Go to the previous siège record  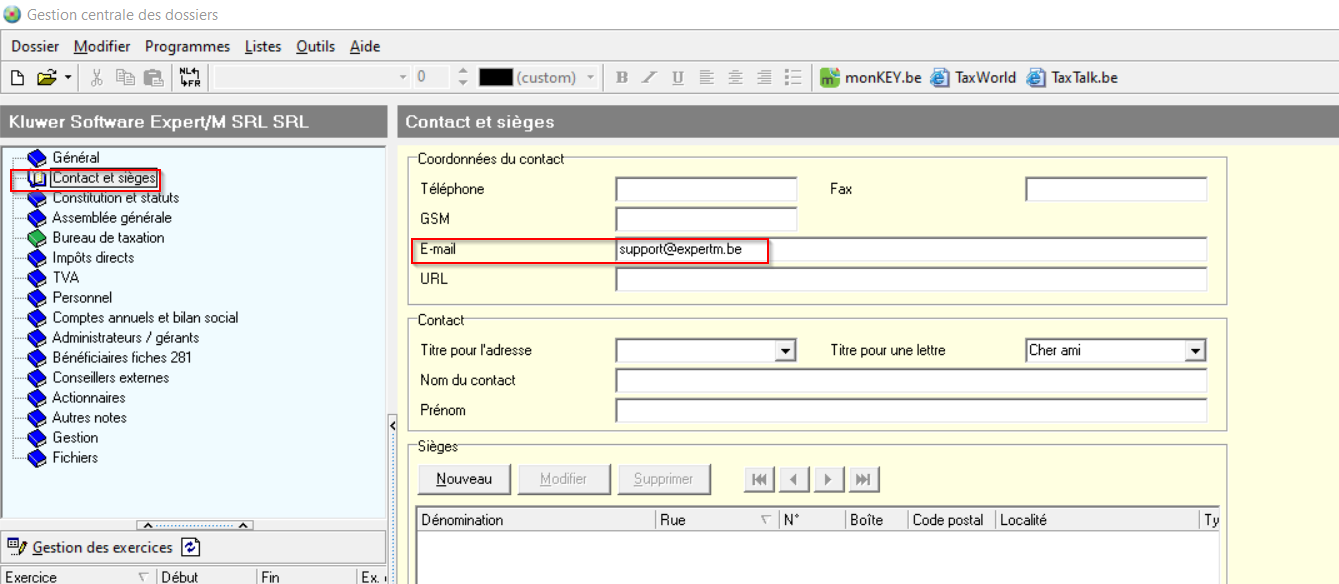(794, 480)
